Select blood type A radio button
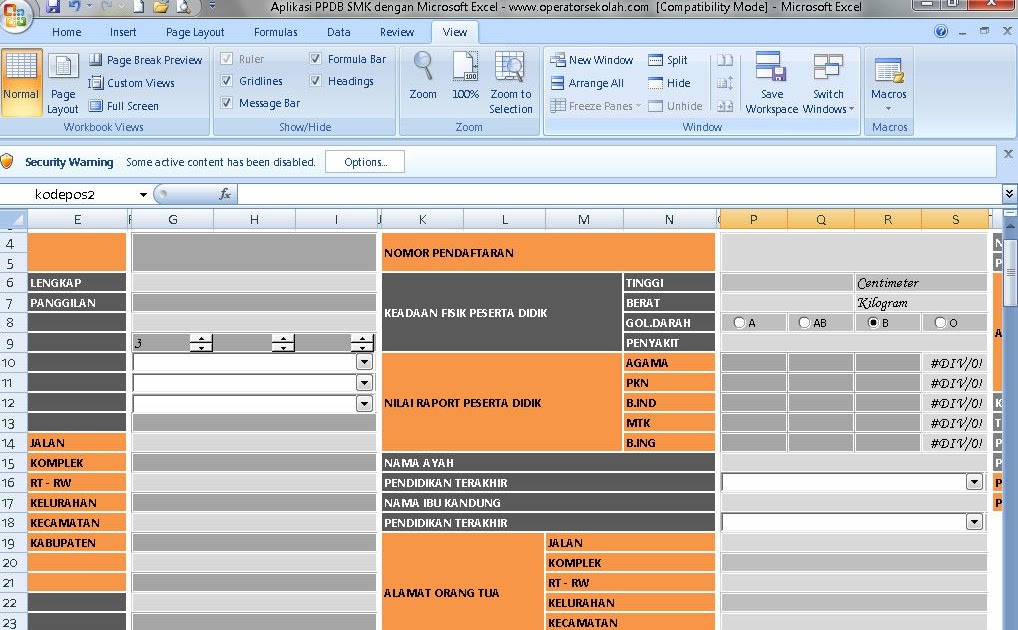Screen dimensions: 1018x630 point(739,322)
